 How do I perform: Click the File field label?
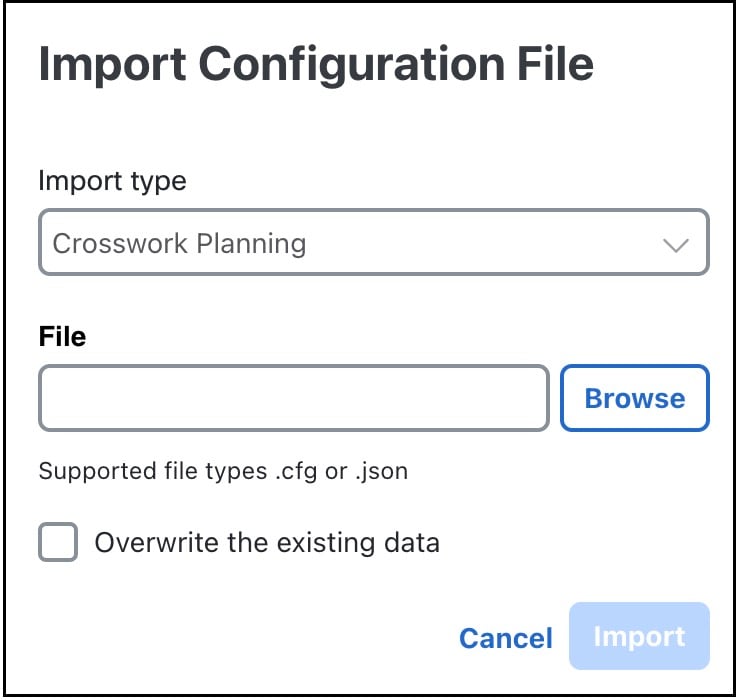tap(62, 337)
